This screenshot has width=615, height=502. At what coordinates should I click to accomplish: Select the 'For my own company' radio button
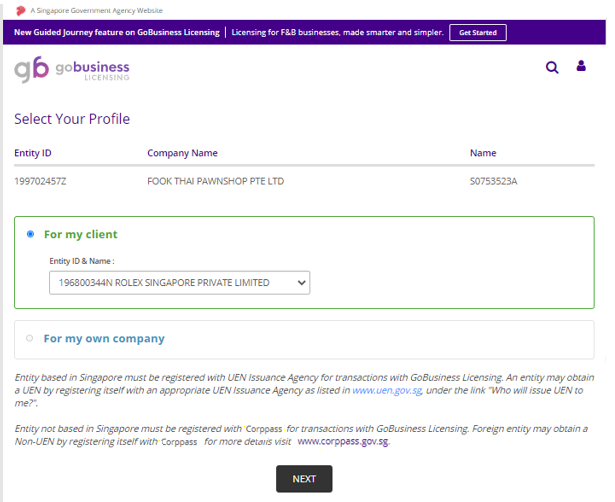[x=30, y=338]
